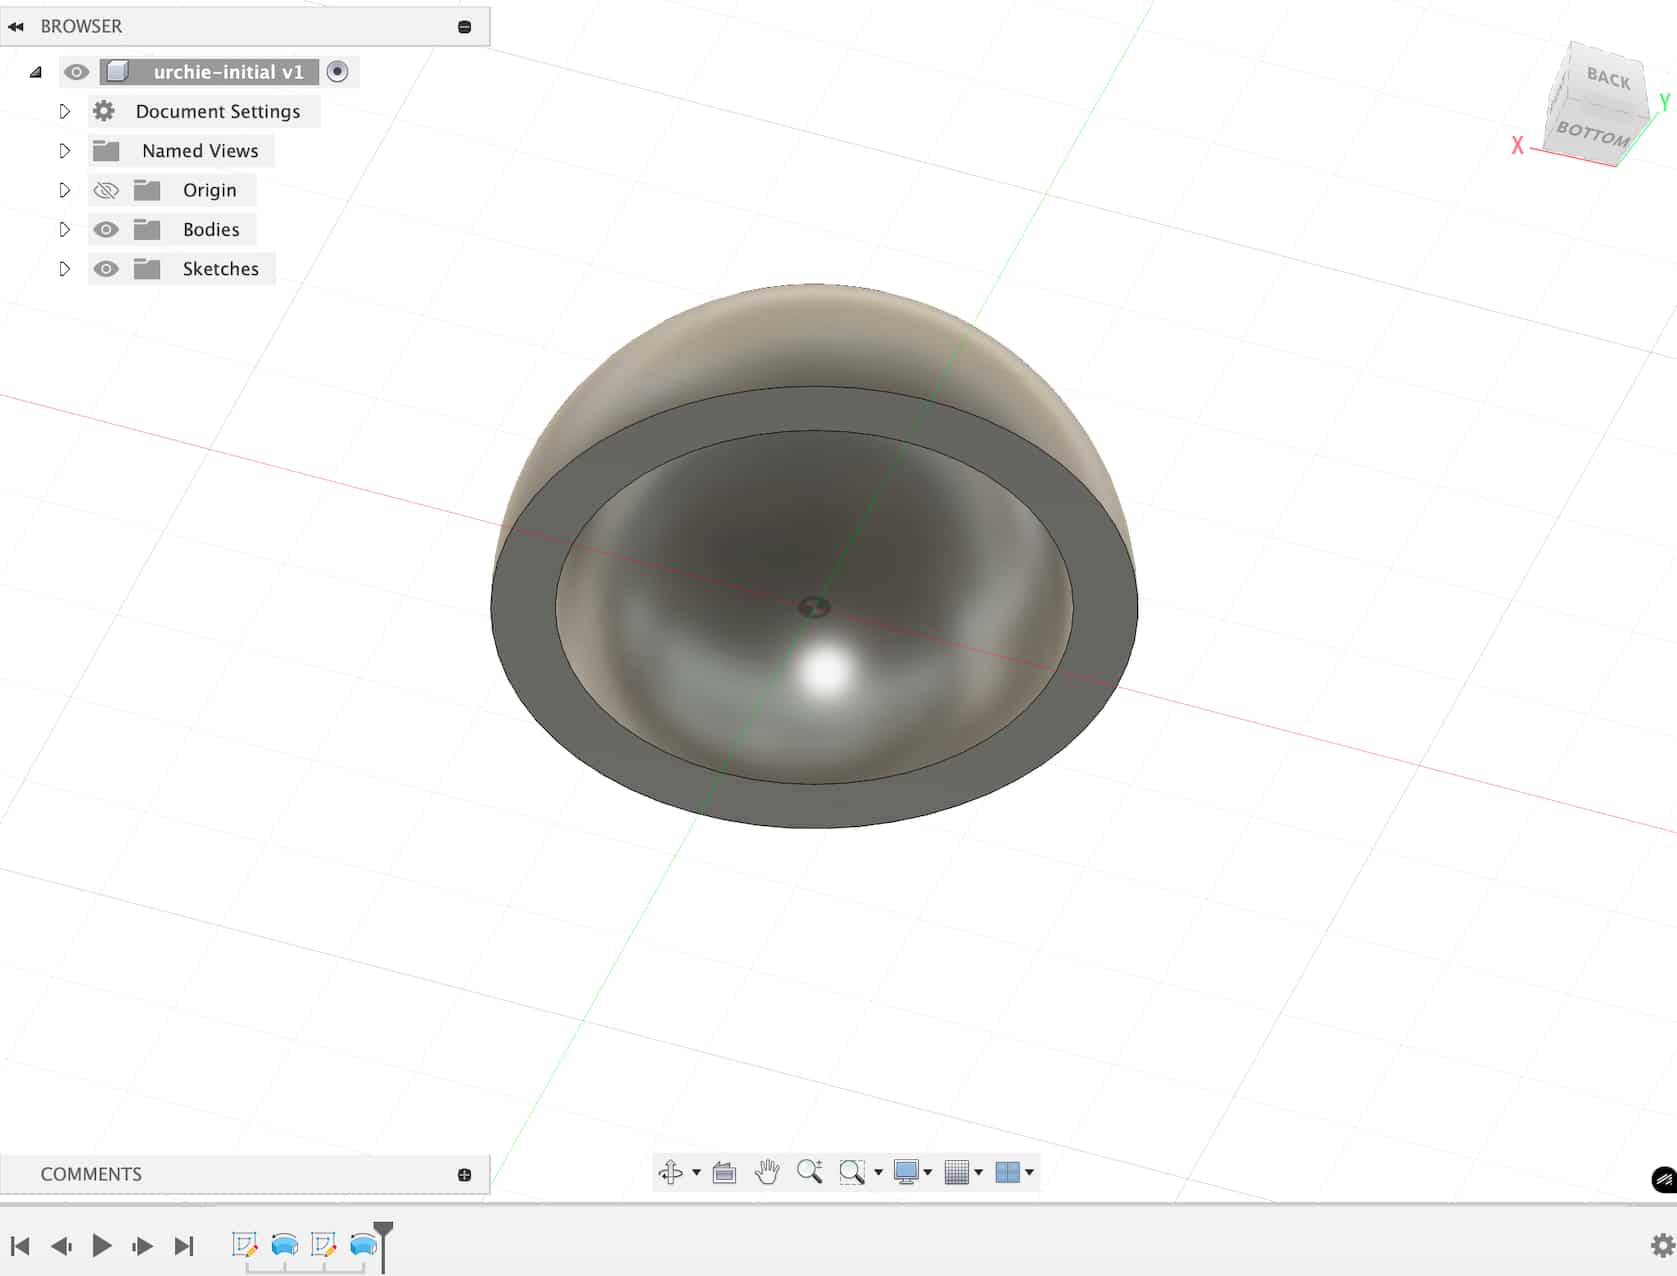Collapse the Browser panel with the arrows
The height and width of the screenshot is (1276, 1677).
(x=16, y=27)
